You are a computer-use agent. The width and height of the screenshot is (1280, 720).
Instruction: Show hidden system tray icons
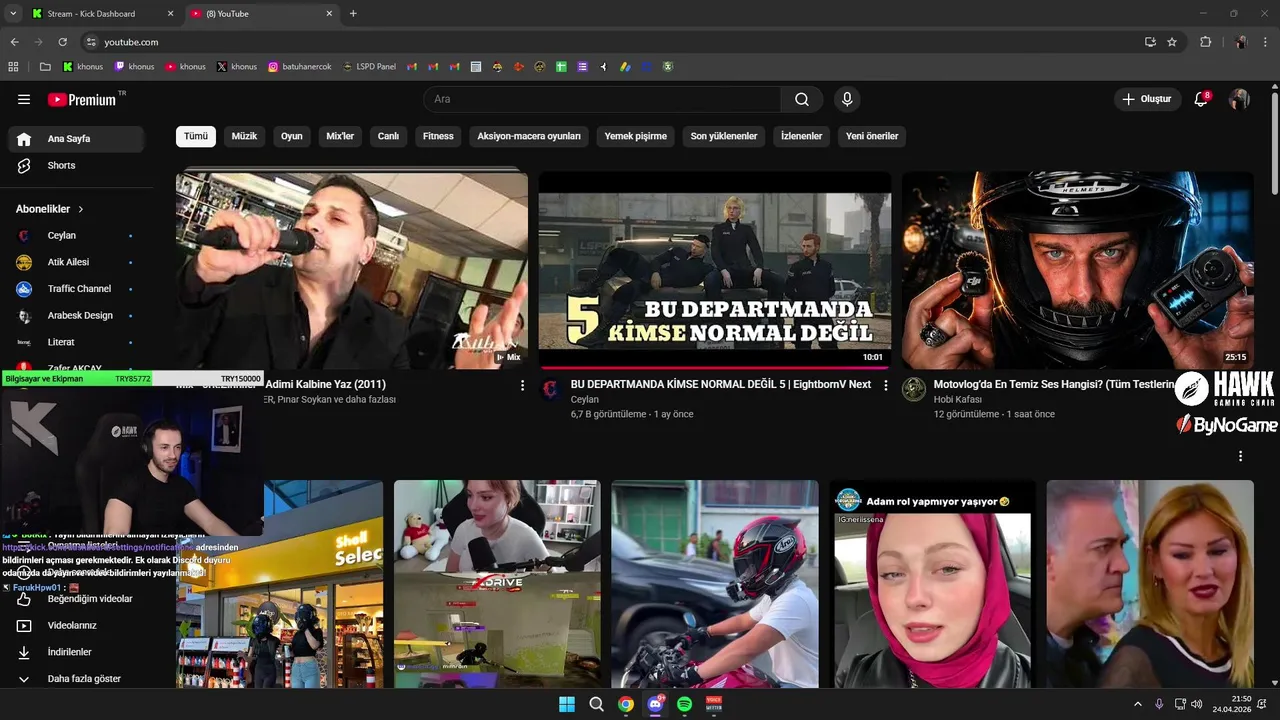1137,704
